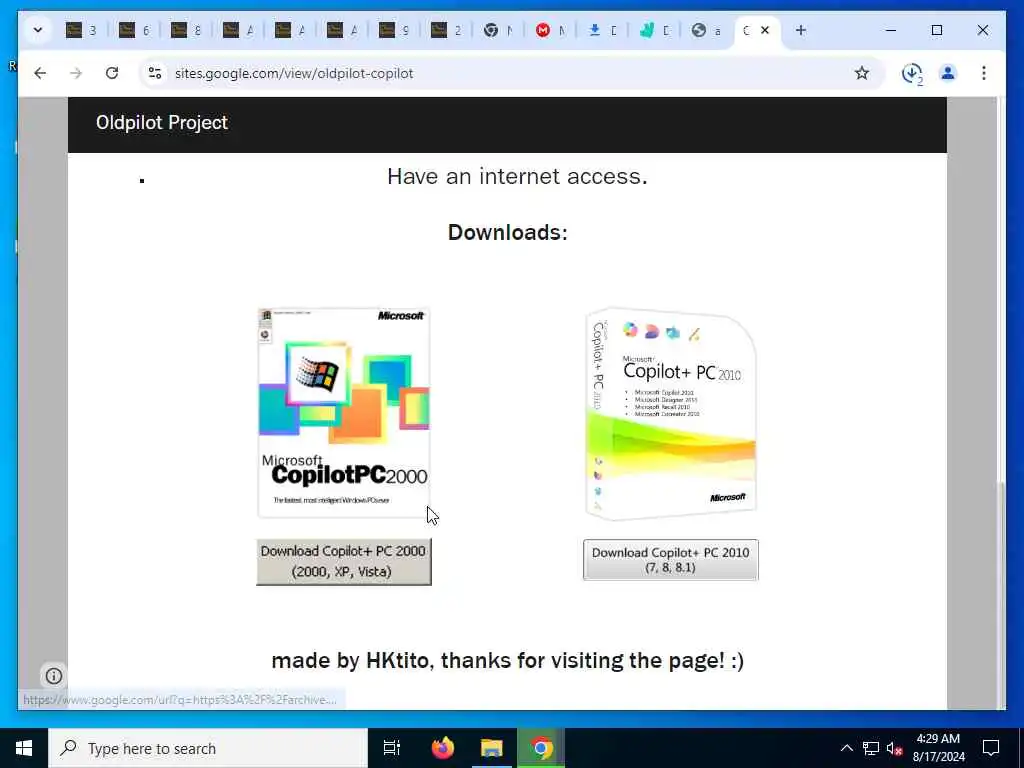Open a new browser tab
Image resolution: width=1024 pixels, height=768 pixels.
click(x=801, y=30)
